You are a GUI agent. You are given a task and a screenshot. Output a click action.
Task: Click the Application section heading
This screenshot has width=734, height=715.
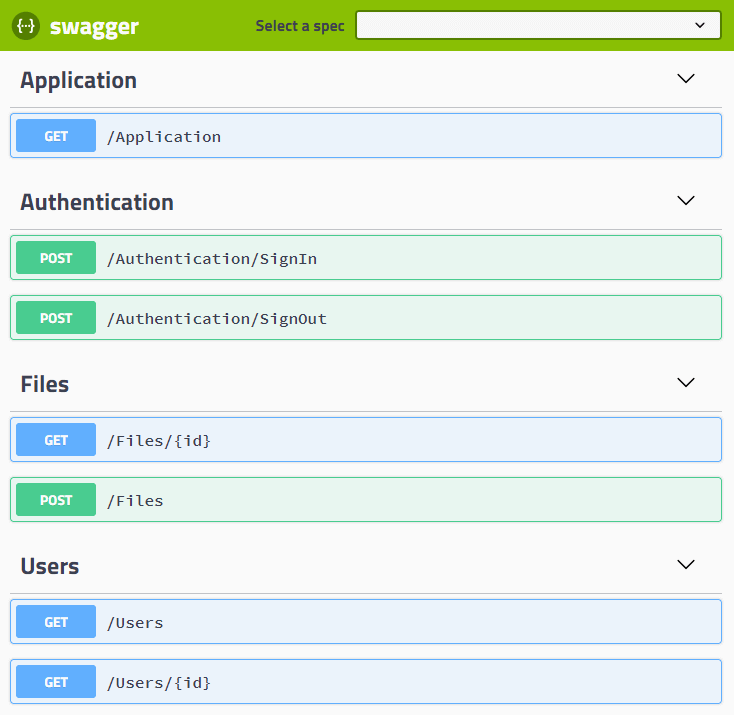point(79,81)
